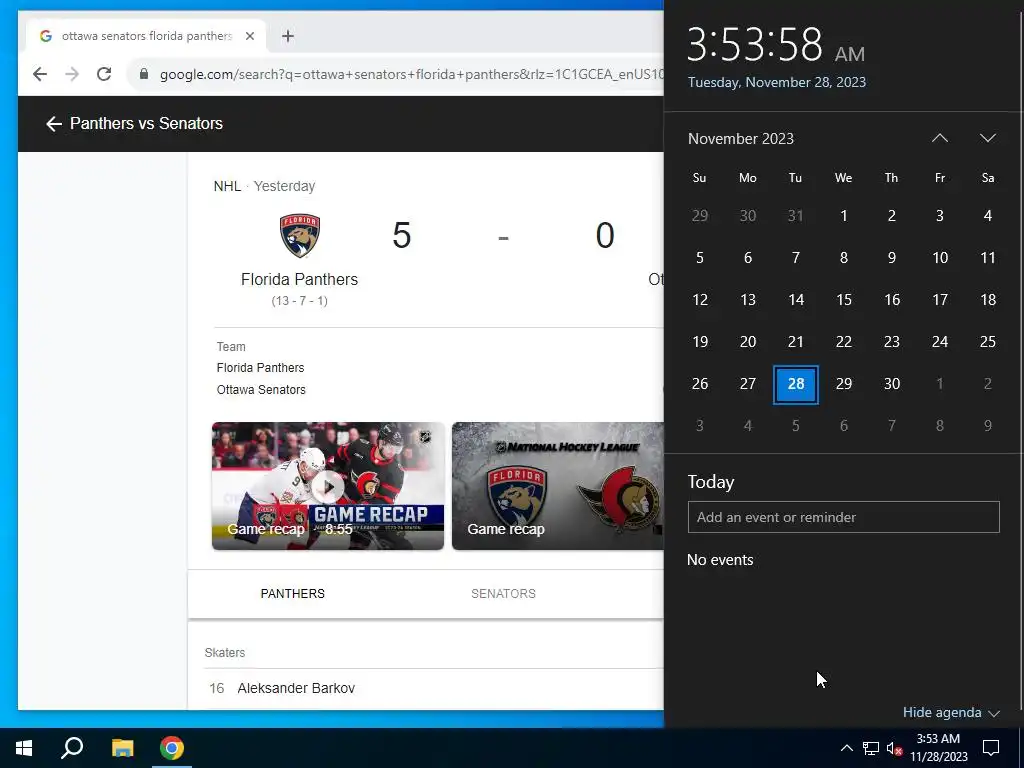The height and width of the screenshot is (768, 1024).
Task: Open taskbar Search
Action: pyautogui.click(x=72, y=748)
